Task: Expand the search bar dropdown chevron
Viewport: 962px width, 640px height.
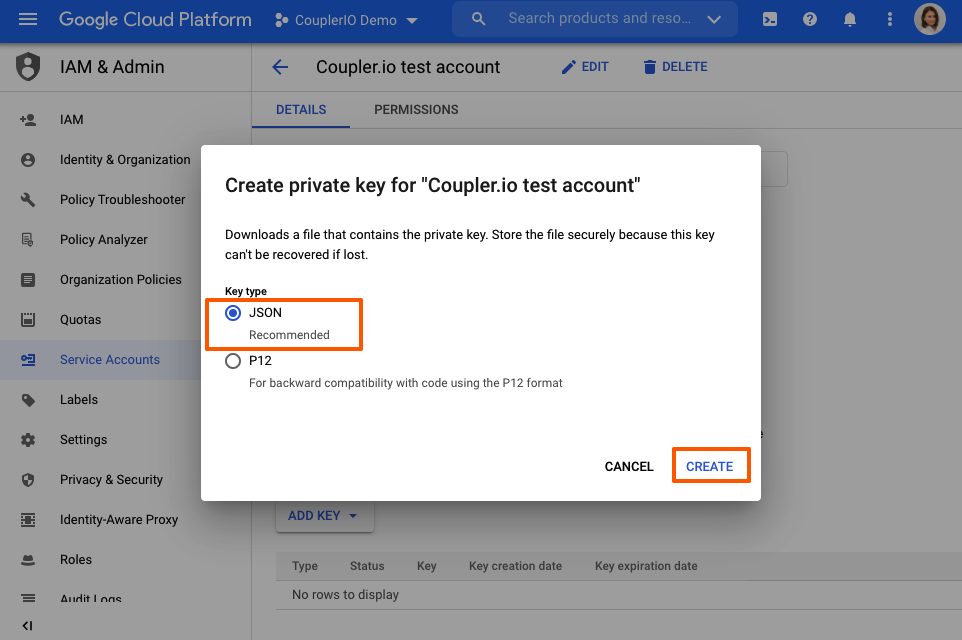Action: tap(714, 19)
